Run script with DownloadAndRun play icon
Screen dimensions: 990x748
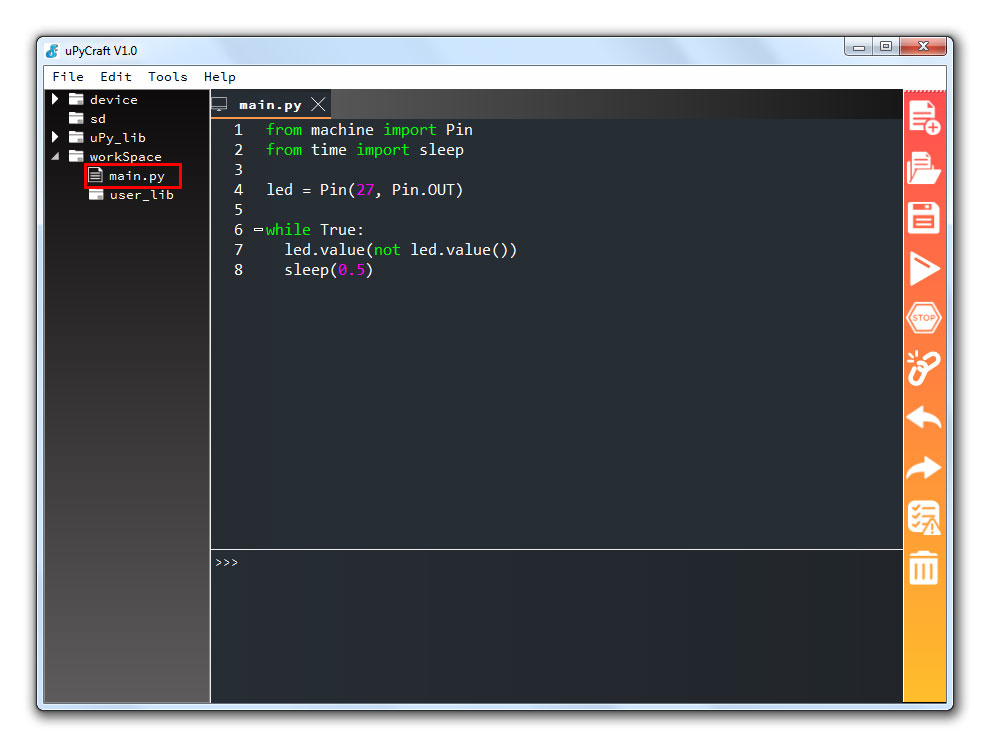click(x=924, y=268)
